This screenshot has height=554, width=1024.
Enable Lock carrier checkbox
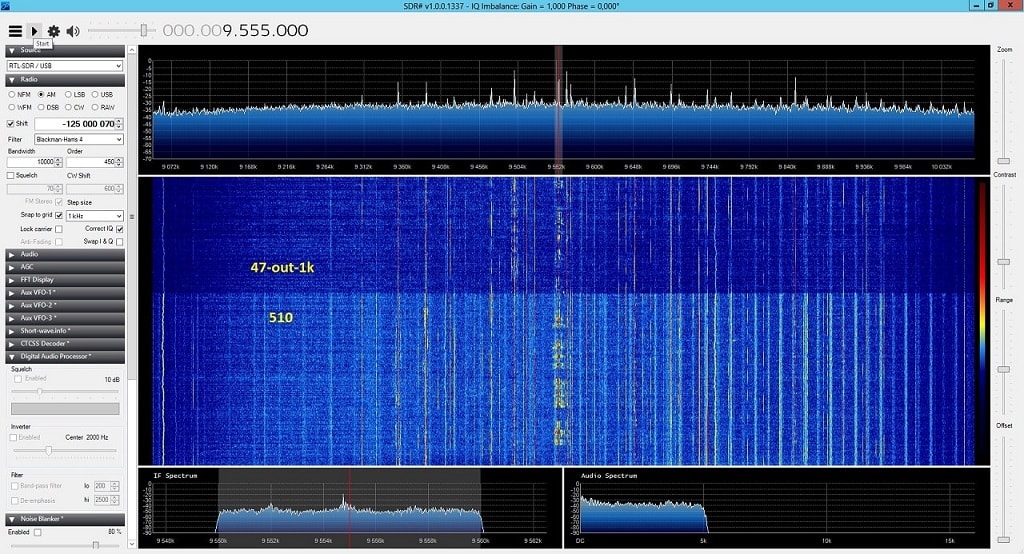(59, 229)
